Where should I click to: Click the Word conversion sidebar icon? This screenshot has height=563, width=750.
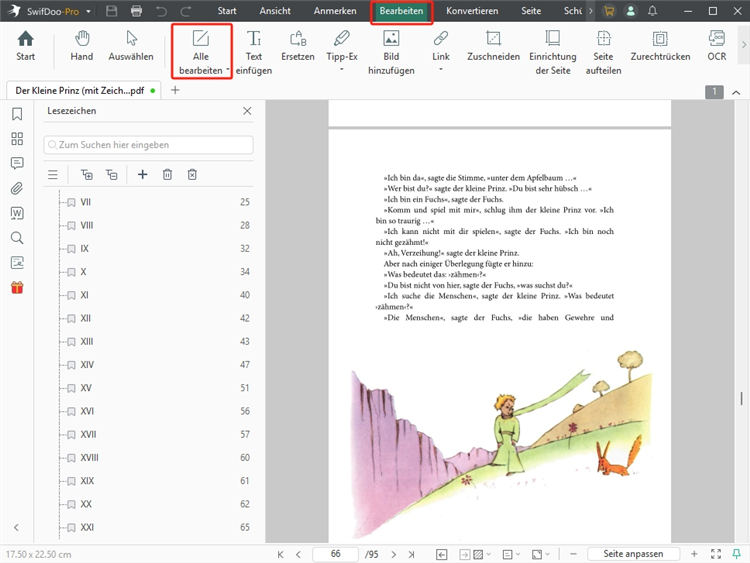coord(17,213)
